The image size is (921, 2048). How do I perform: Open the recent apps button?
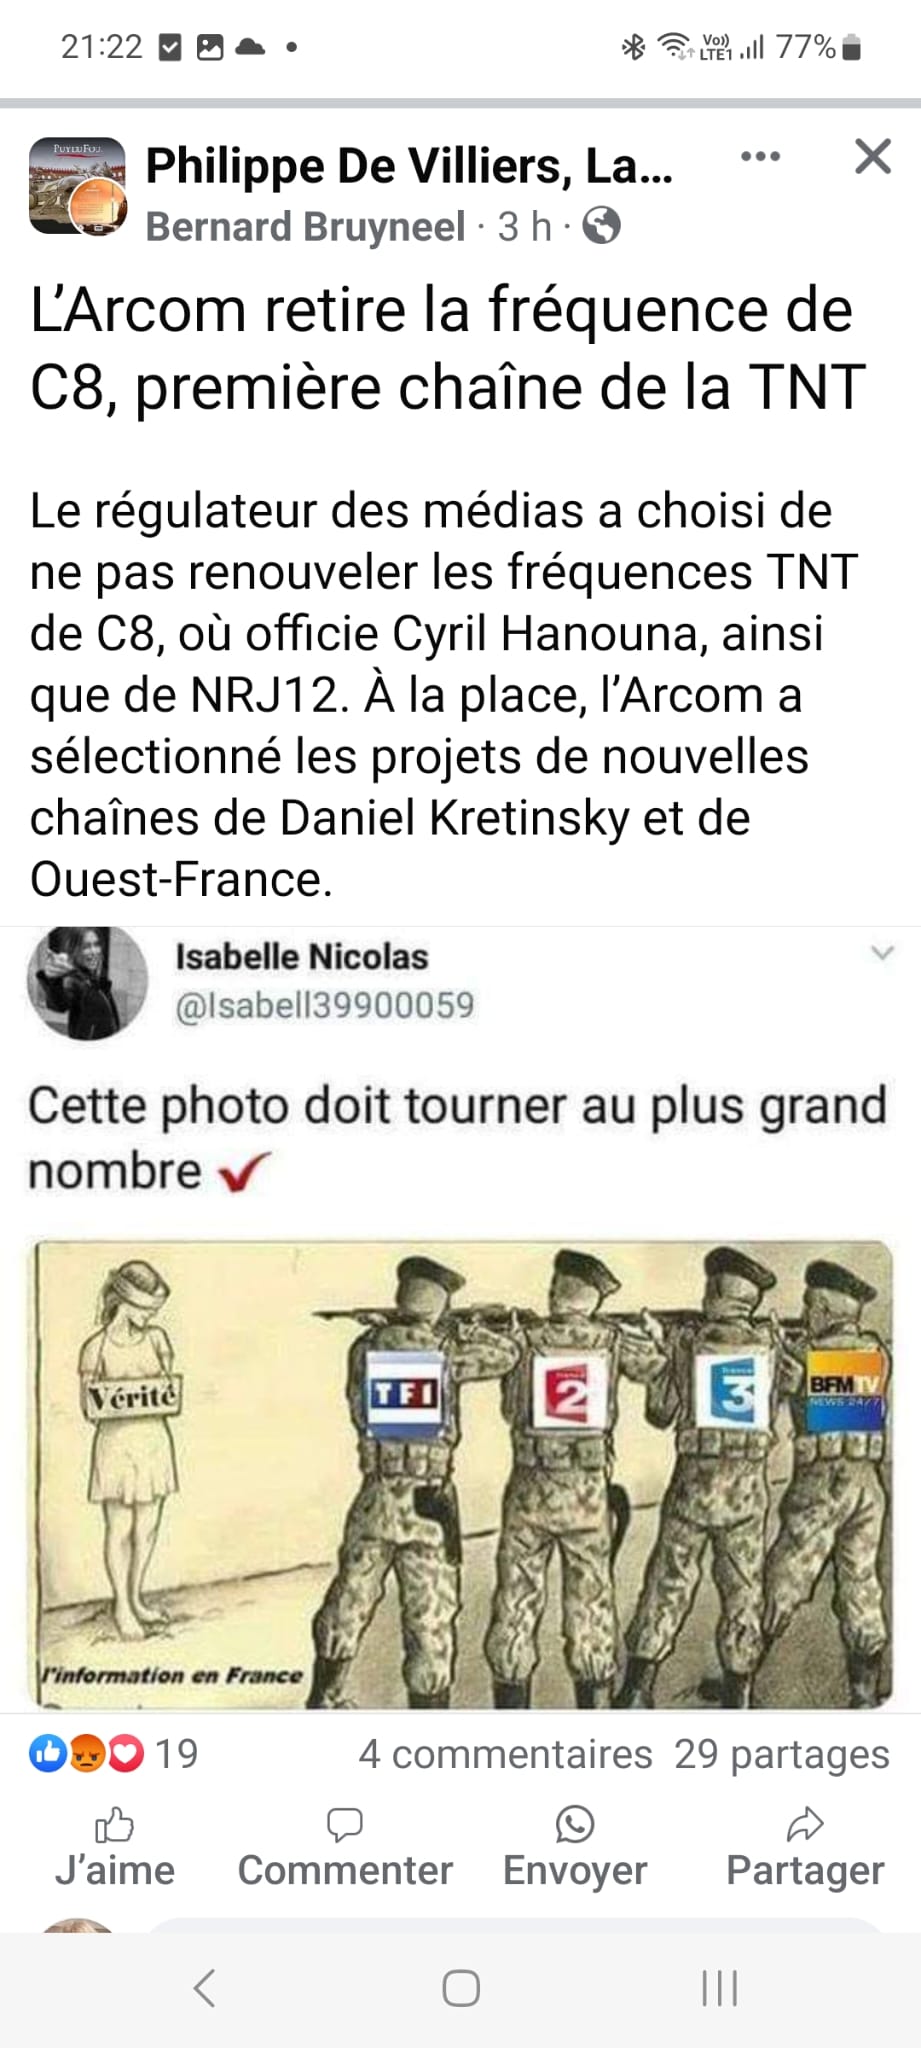[719, 1988]
